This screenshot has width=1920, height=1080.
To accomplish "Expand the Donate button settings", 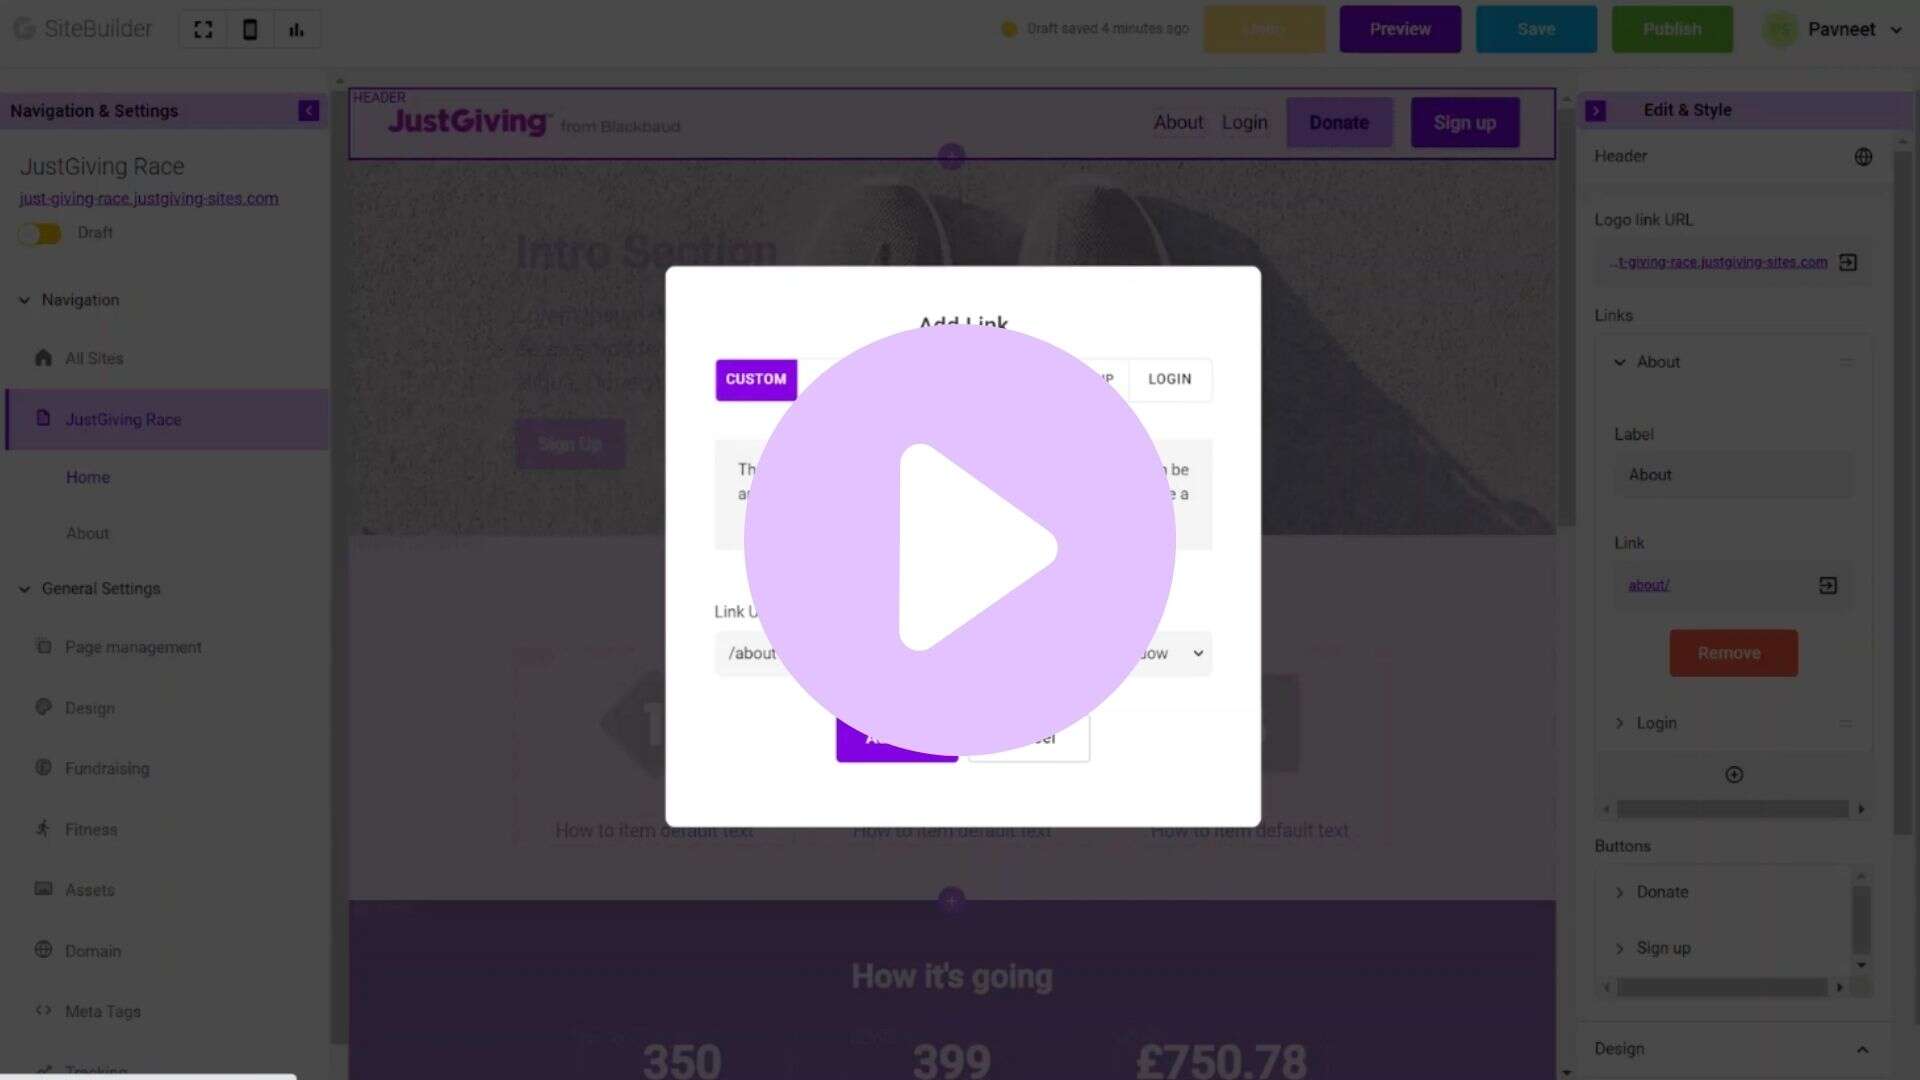I will pyautogui.click(x=1619, y=892).
